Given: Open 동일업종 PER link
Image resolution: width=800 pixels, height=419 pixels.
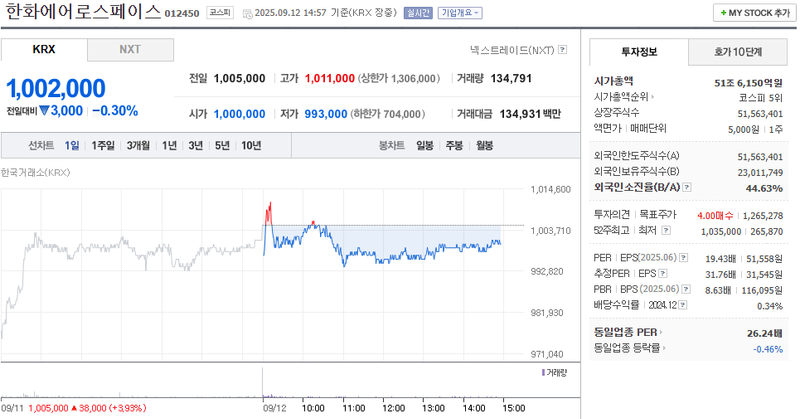Looking at the screenshot, I should pos(628,332).
